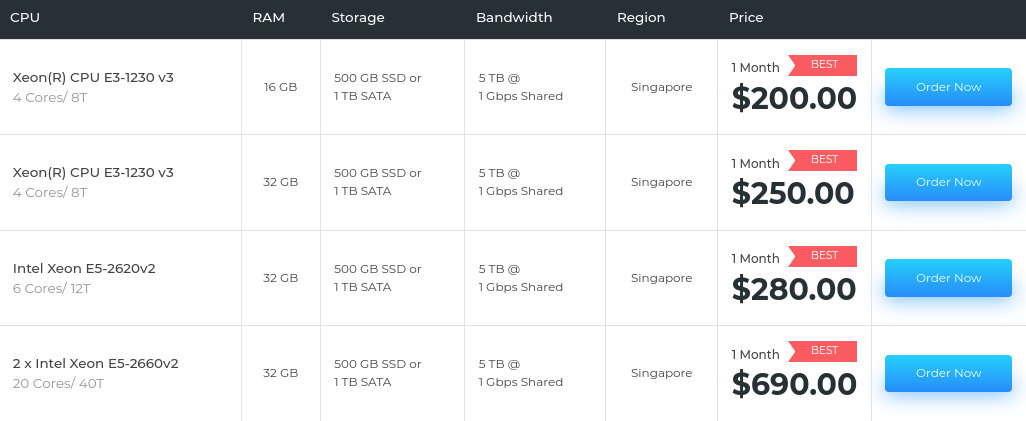Click the BEST badge on the $200.00 plan

(824, 65)
